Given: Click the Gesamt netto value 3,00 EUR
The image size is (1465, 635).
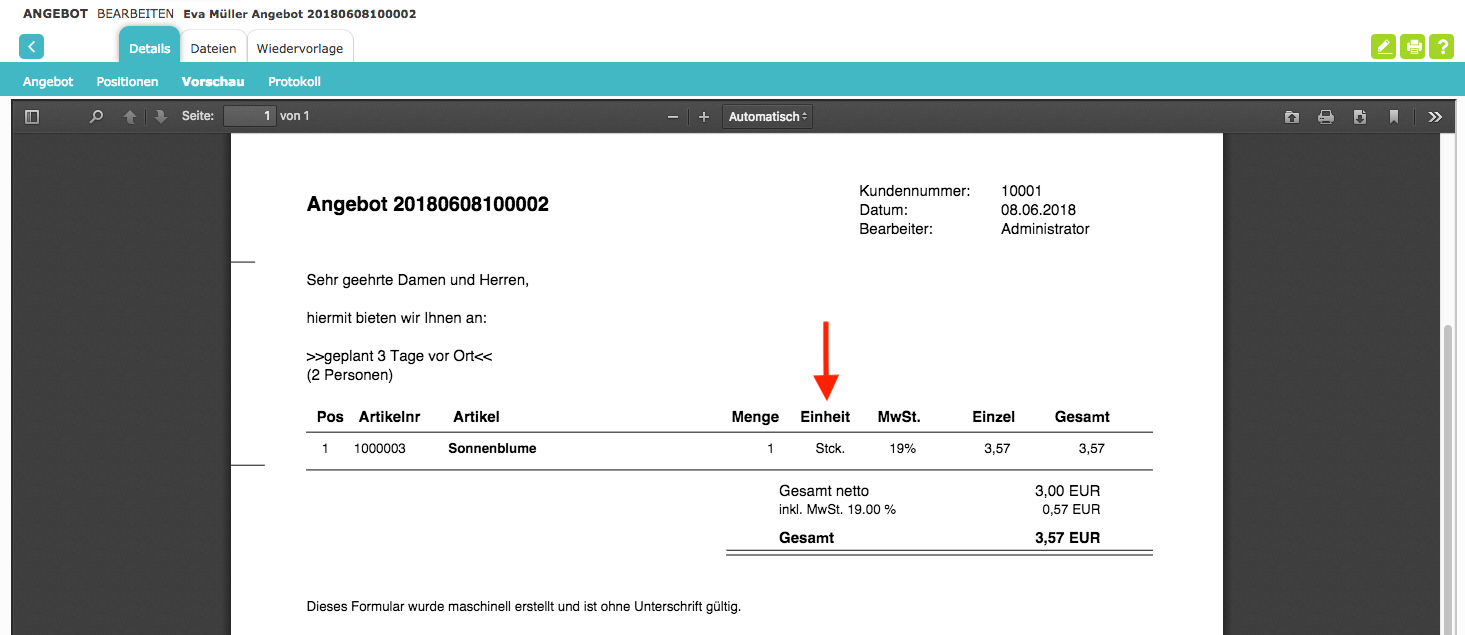Looking at the screenshot, I should click(x=1067, y=491).
